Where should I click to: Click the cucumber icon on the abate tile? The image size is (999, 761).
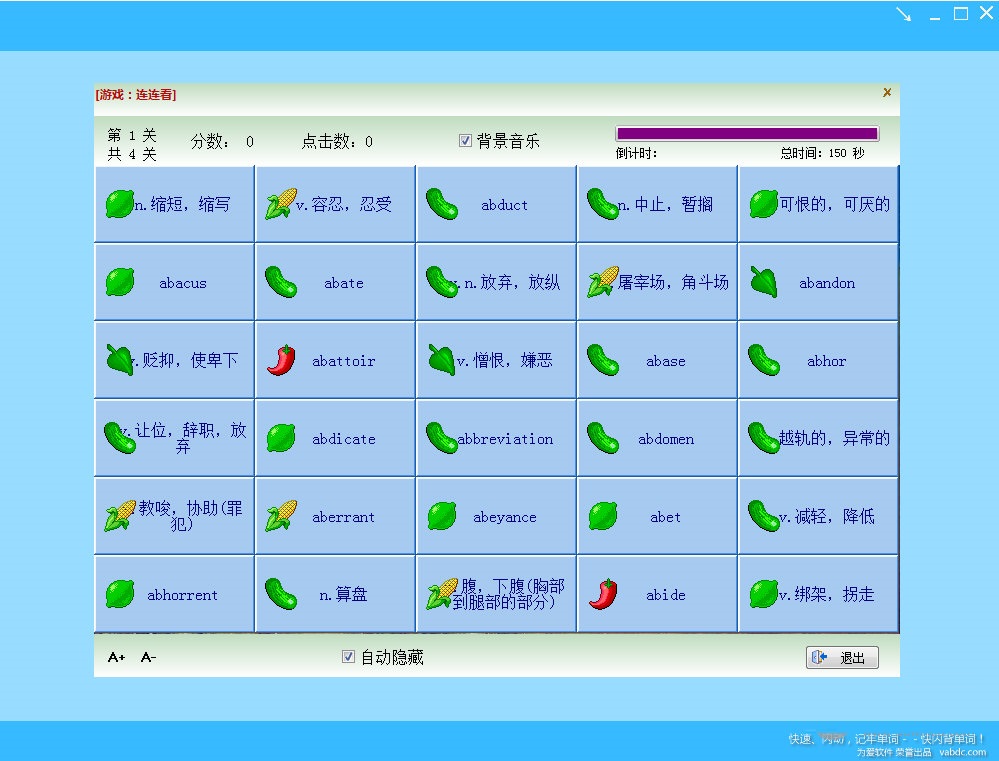[281, 282]
